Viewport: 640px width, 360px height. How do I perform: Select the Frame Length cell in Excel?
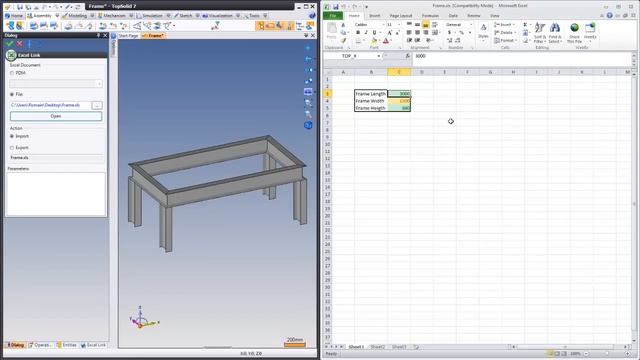point(371,94)
